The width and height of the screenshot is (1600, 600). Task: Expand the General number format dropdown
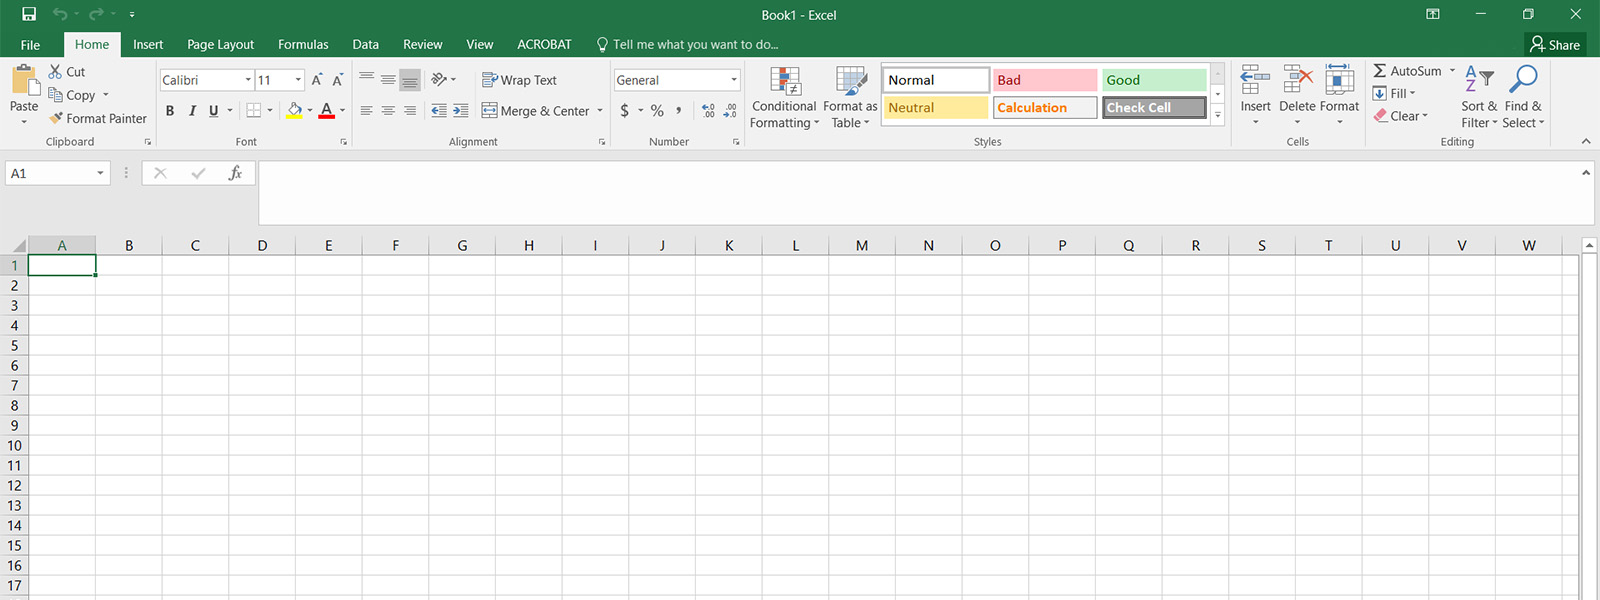(734, 80)
